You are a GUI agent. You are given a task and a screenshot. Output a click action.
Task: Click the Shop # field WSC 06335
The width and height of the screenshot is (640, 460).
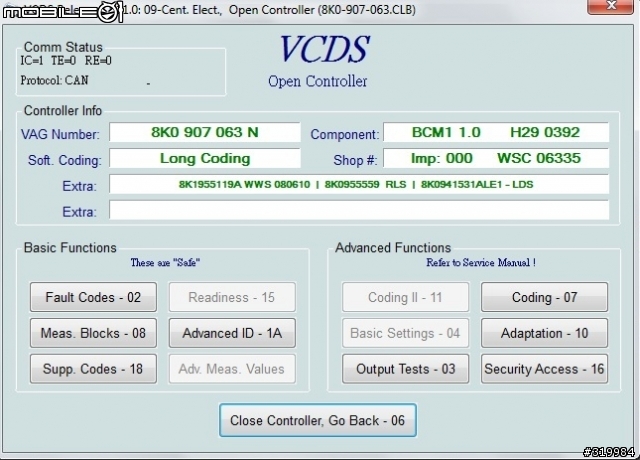click(496, 158)
